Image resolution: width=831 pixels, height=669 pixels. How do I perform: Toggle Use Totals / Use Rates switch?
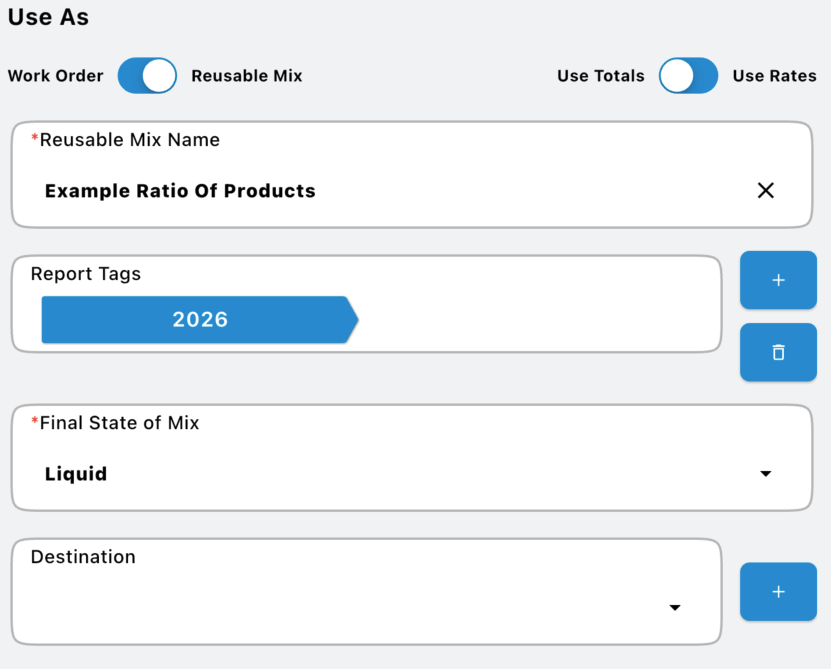point(688,76)
